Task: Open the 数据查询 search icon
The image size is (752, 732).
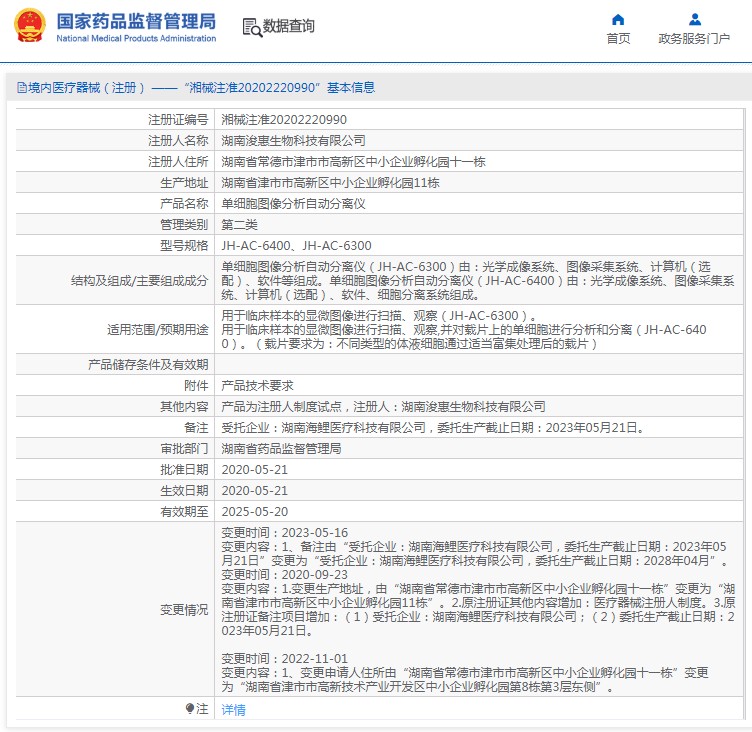Action: pos(252,27)
